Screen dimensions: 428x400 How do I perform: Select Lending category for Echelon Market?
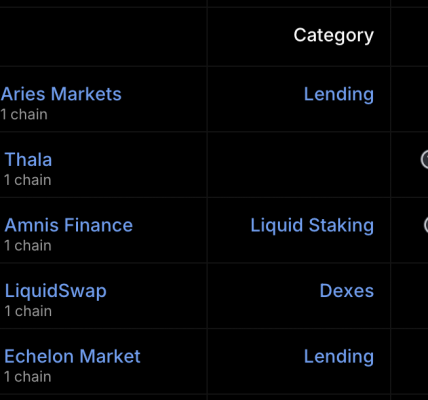point(339,357)
